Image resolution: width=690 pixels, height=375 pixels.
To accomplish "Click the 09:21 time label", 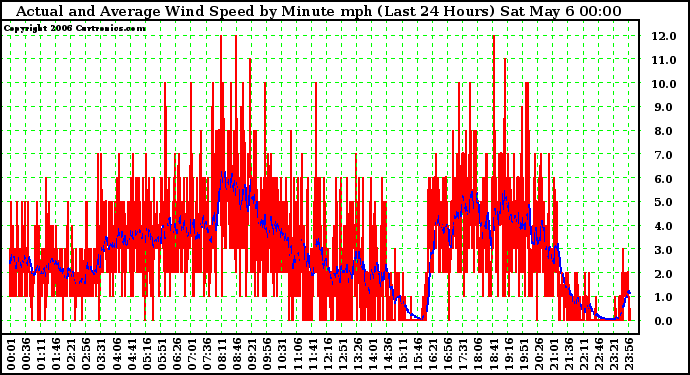I will 253,354.
